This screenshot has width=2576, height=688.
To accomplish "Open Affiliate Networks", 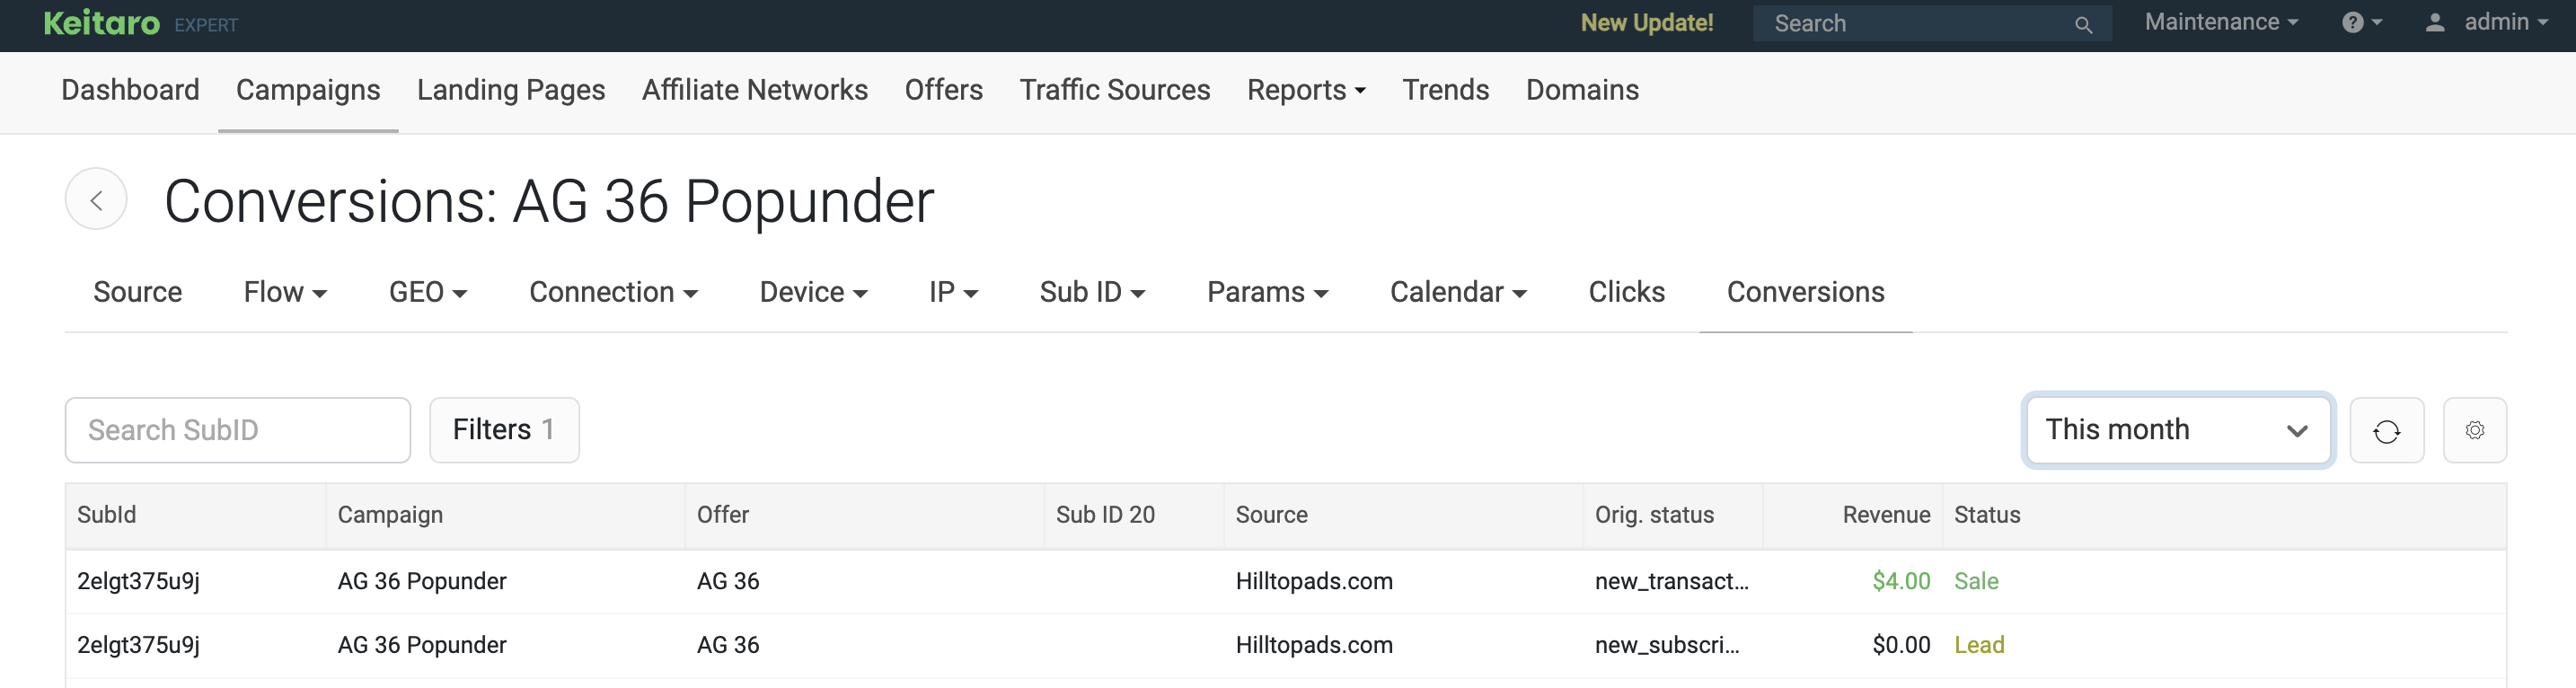I will 755,90.
